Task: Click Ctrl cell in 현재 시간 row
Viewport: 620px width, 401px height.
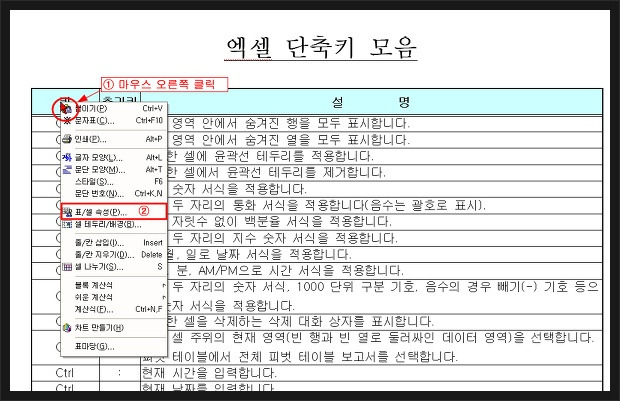Action: 64,373
